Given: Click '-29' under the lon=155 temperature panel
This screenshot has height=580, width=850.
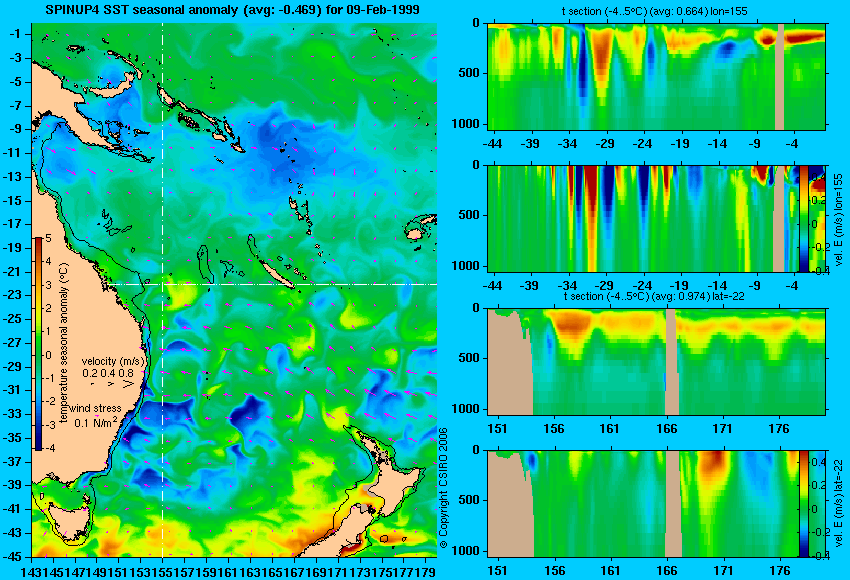Looking at the screenshot, I should [604, 144].
